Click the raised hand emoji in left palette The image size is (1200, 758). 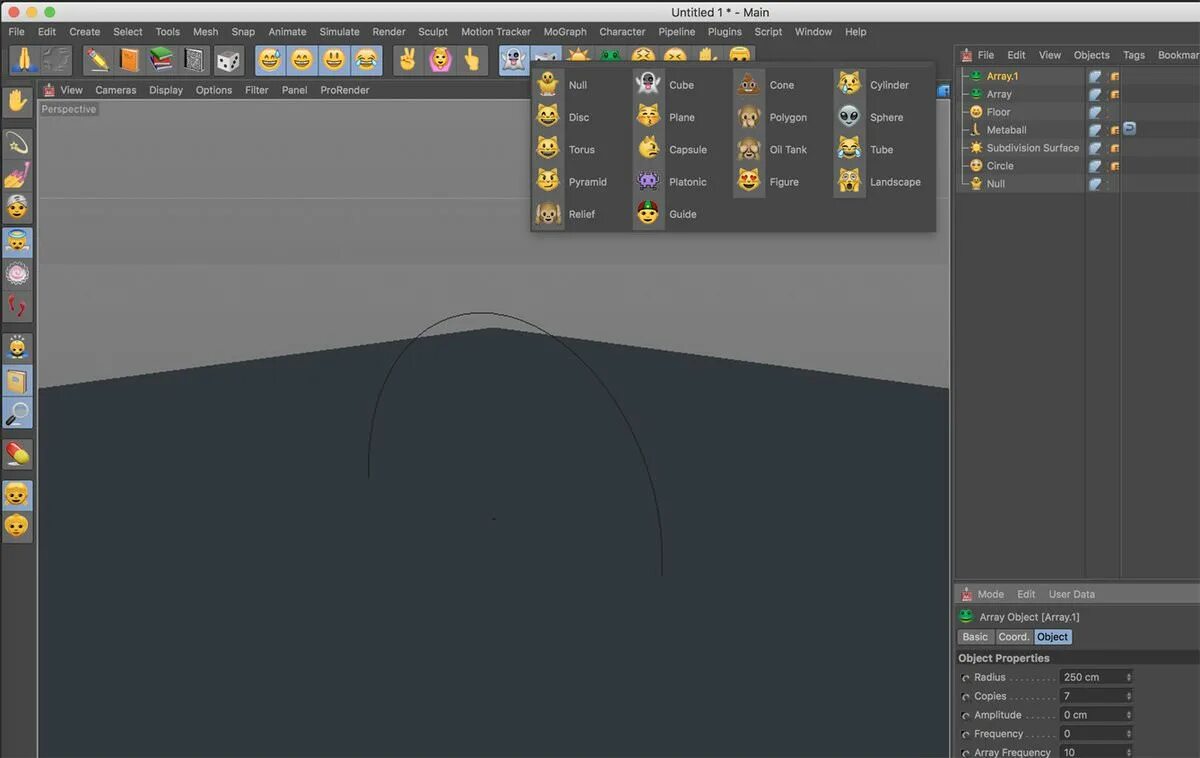(x=17, y=100)
